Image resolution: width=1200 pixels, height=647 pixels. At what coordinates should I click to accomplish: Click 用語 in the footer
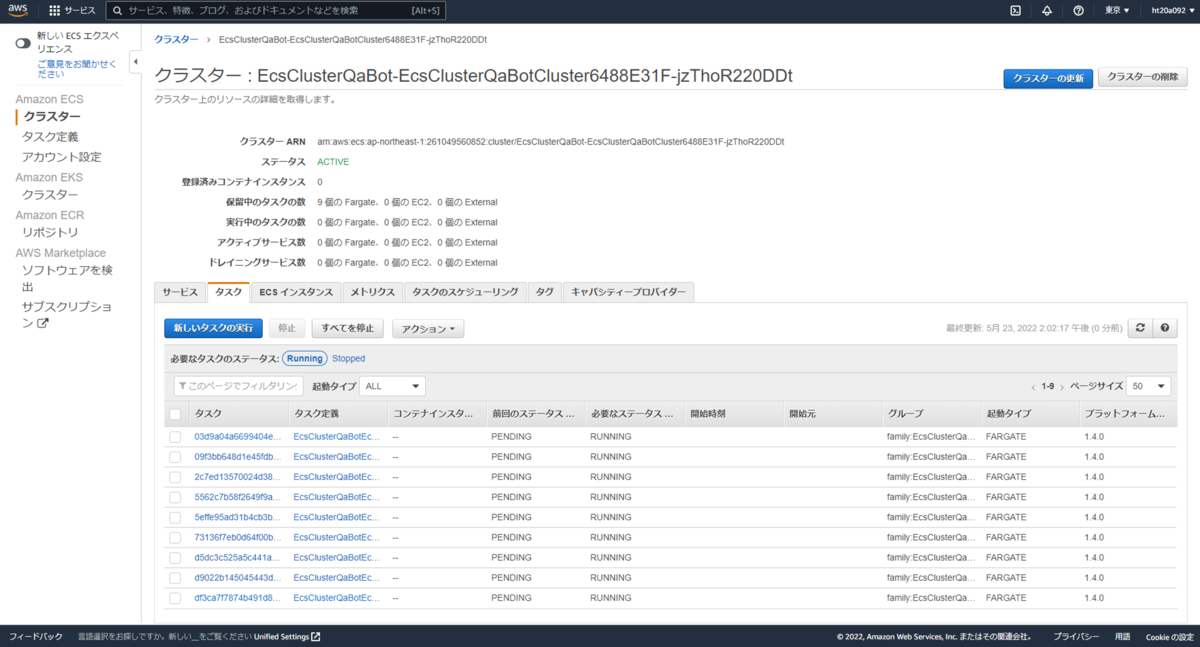tap(1122, 637)
